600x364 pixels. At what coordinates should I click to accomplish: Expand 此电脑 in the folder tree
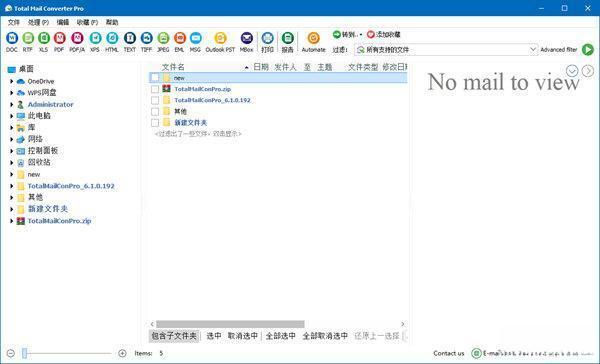point(11,116)
